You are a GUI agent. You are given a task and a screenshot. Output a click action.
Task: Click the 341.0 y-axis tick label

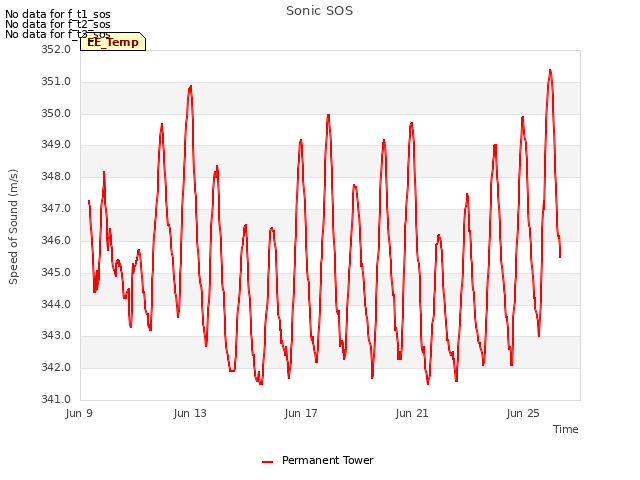[x=56, y=399]
